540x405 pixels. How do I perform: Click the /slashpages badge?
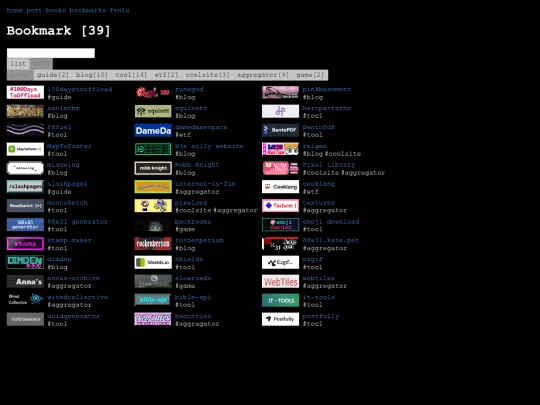[x=25, y=187]
